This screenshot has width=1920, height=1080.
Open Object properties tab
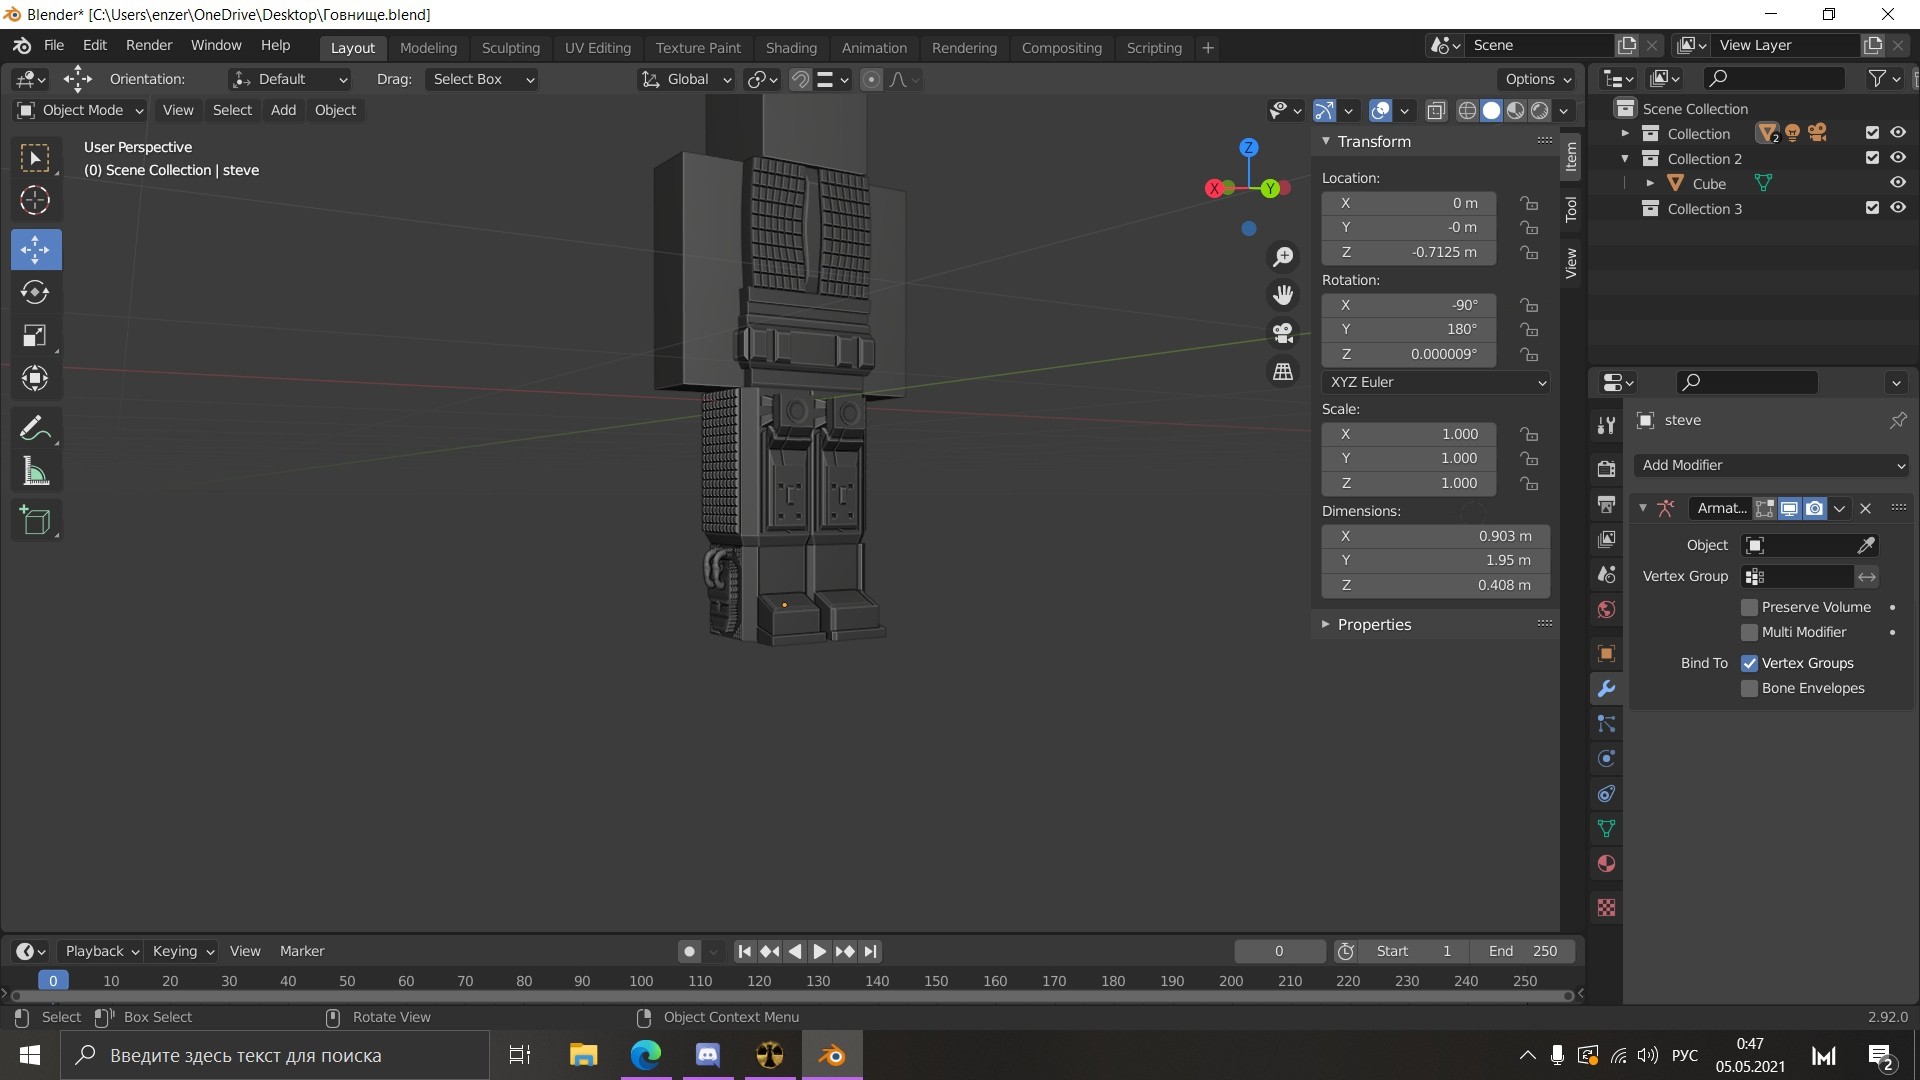(x=1606, y=653)
